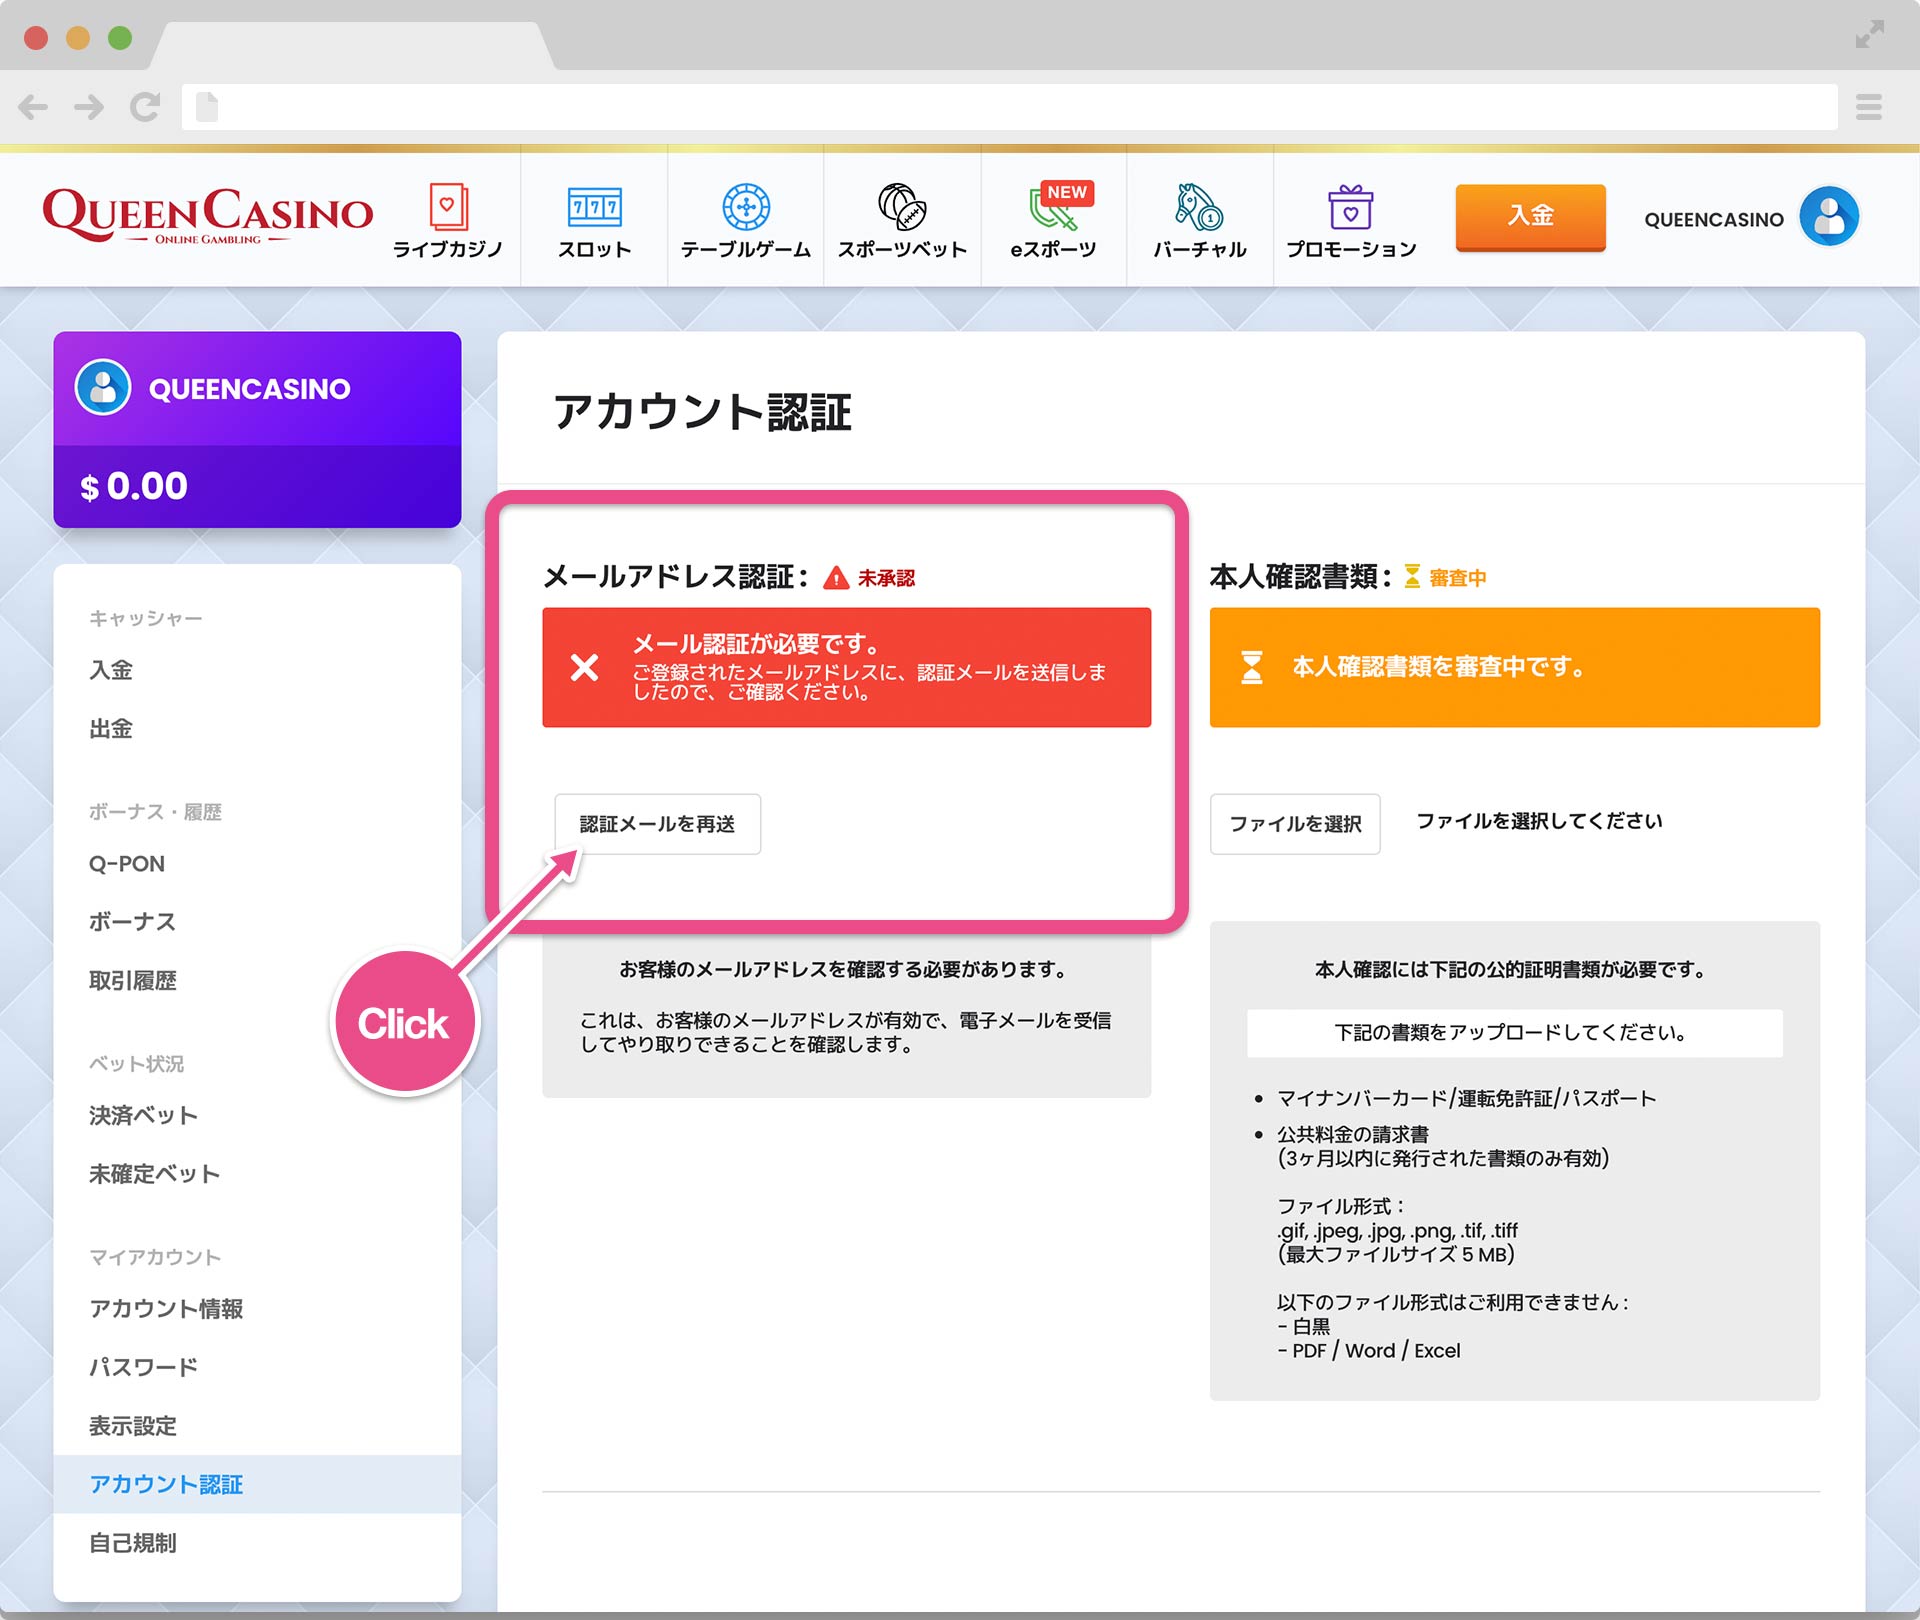
Task: Open the Promotion gift box icon
Action: point(1350,207)
